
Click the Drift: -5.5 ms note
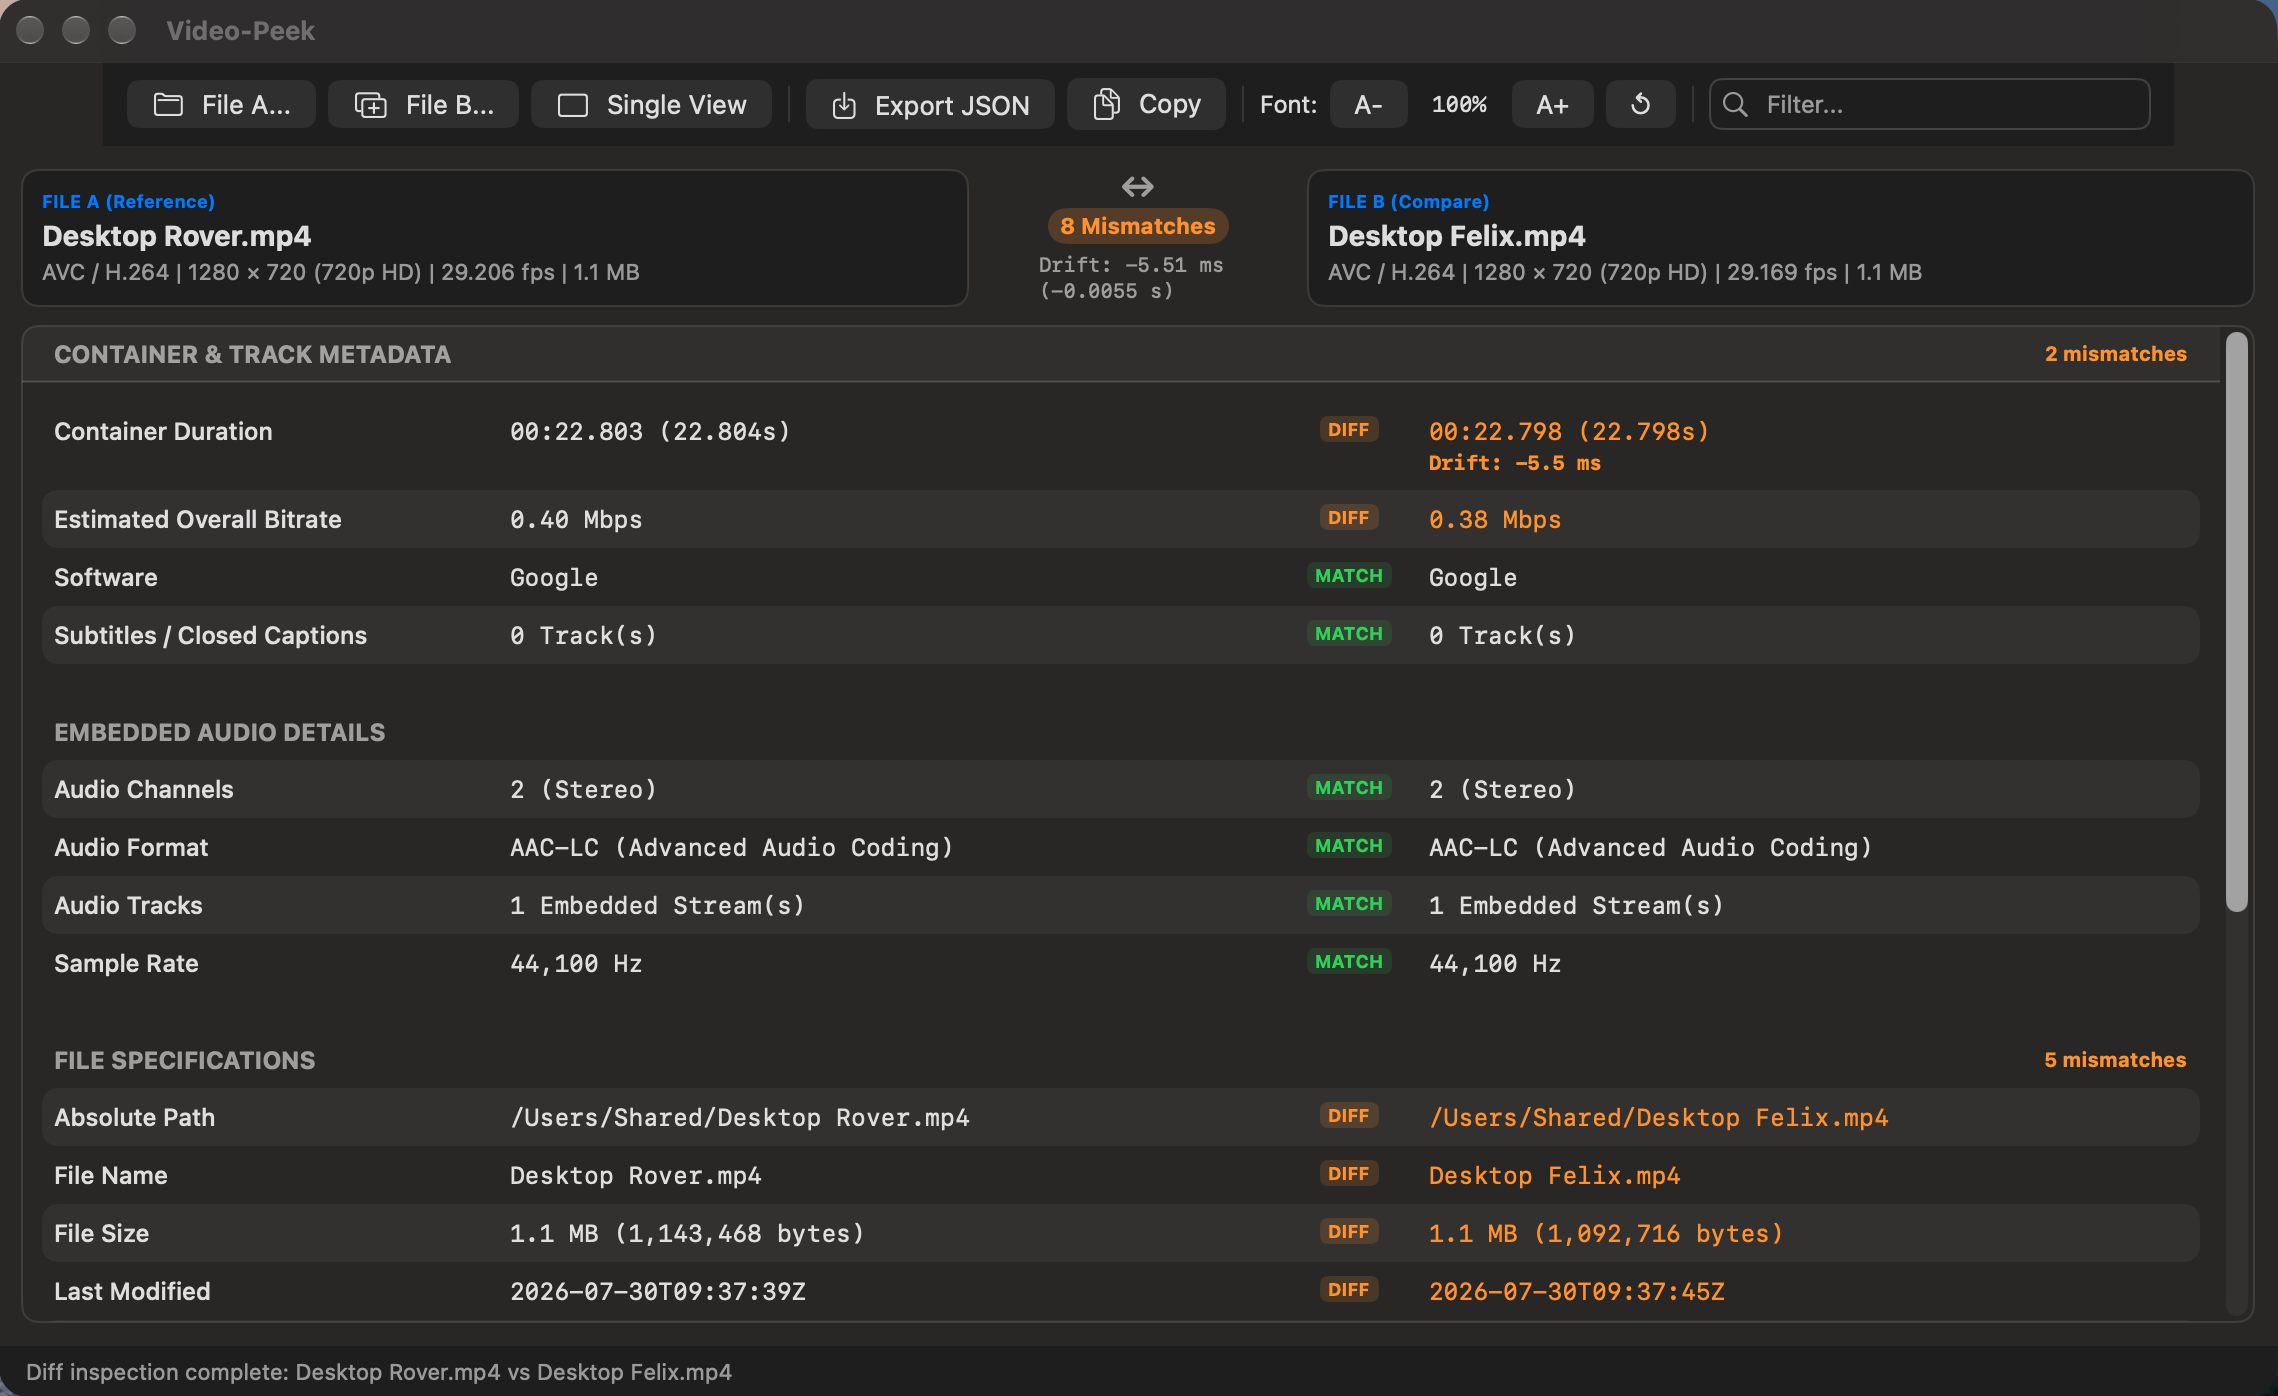tap(1514, 463)
